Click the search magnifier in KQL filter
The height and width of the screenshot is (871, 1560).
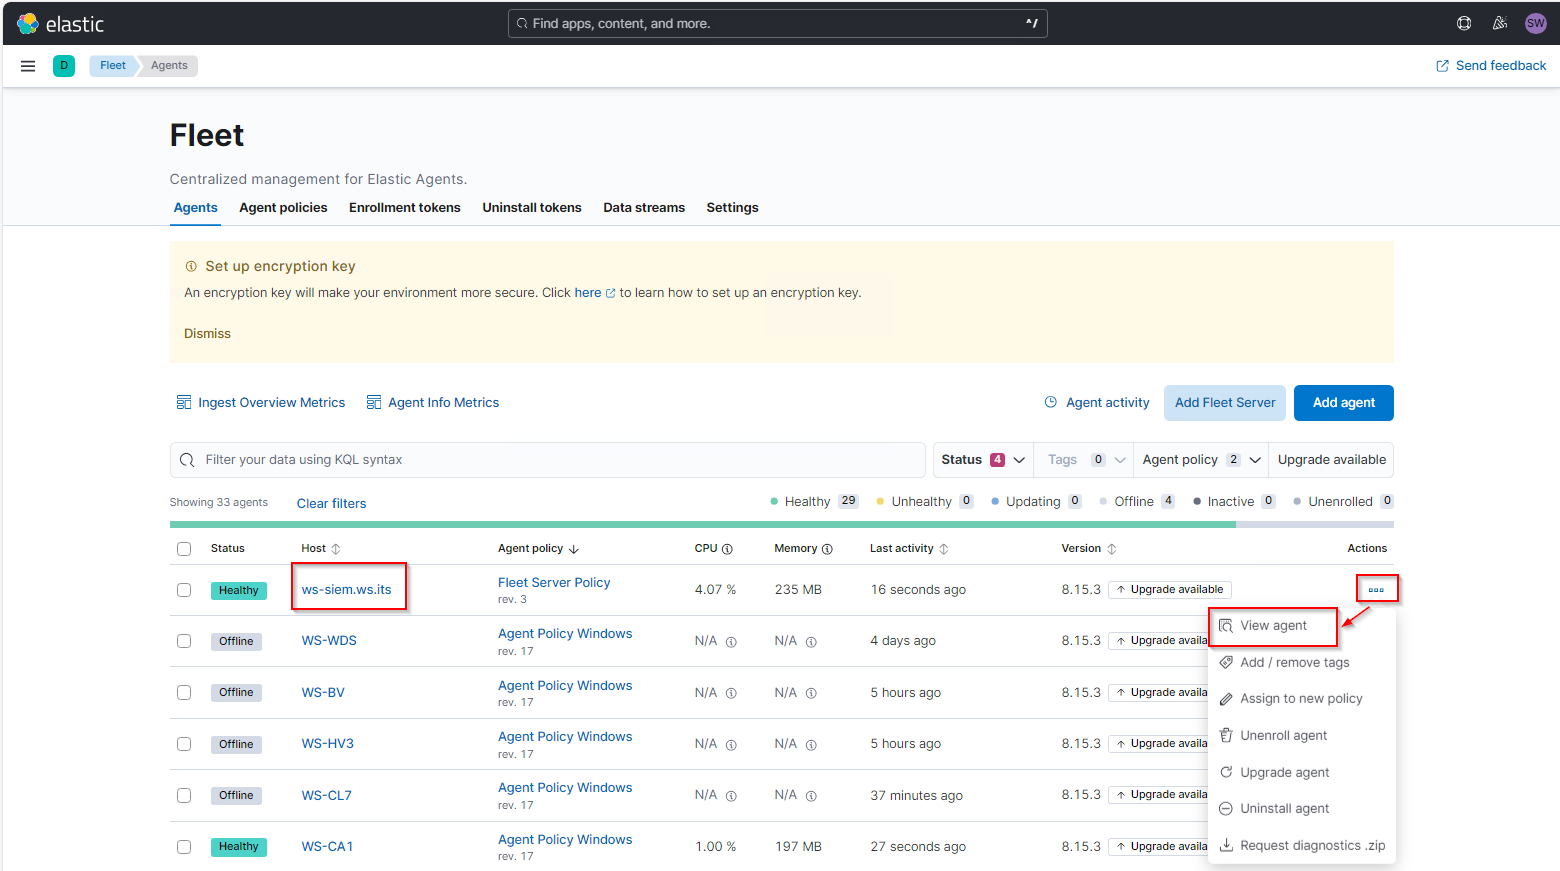[187, 460]
